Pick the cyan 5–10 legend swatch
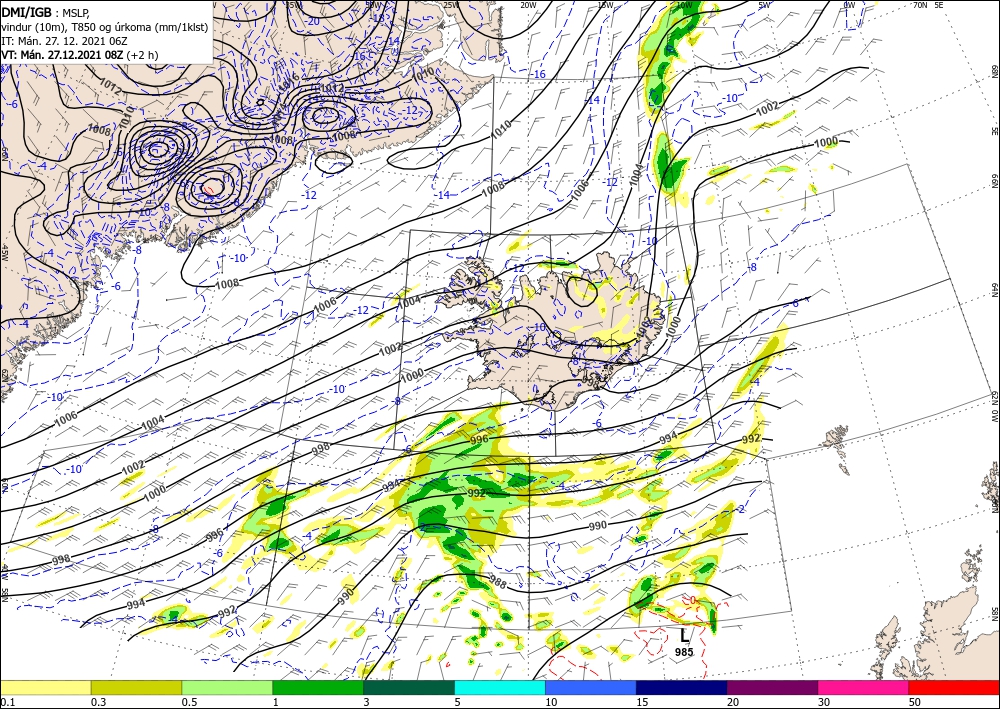The height and width of the screenshot is (709, 1000). [500, 687]
